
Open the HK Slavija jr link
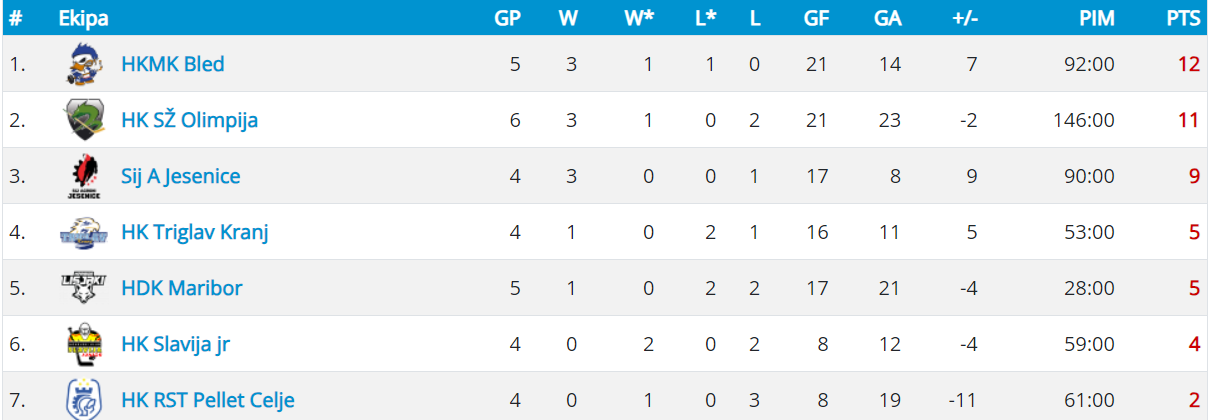(x=176, y=344)
